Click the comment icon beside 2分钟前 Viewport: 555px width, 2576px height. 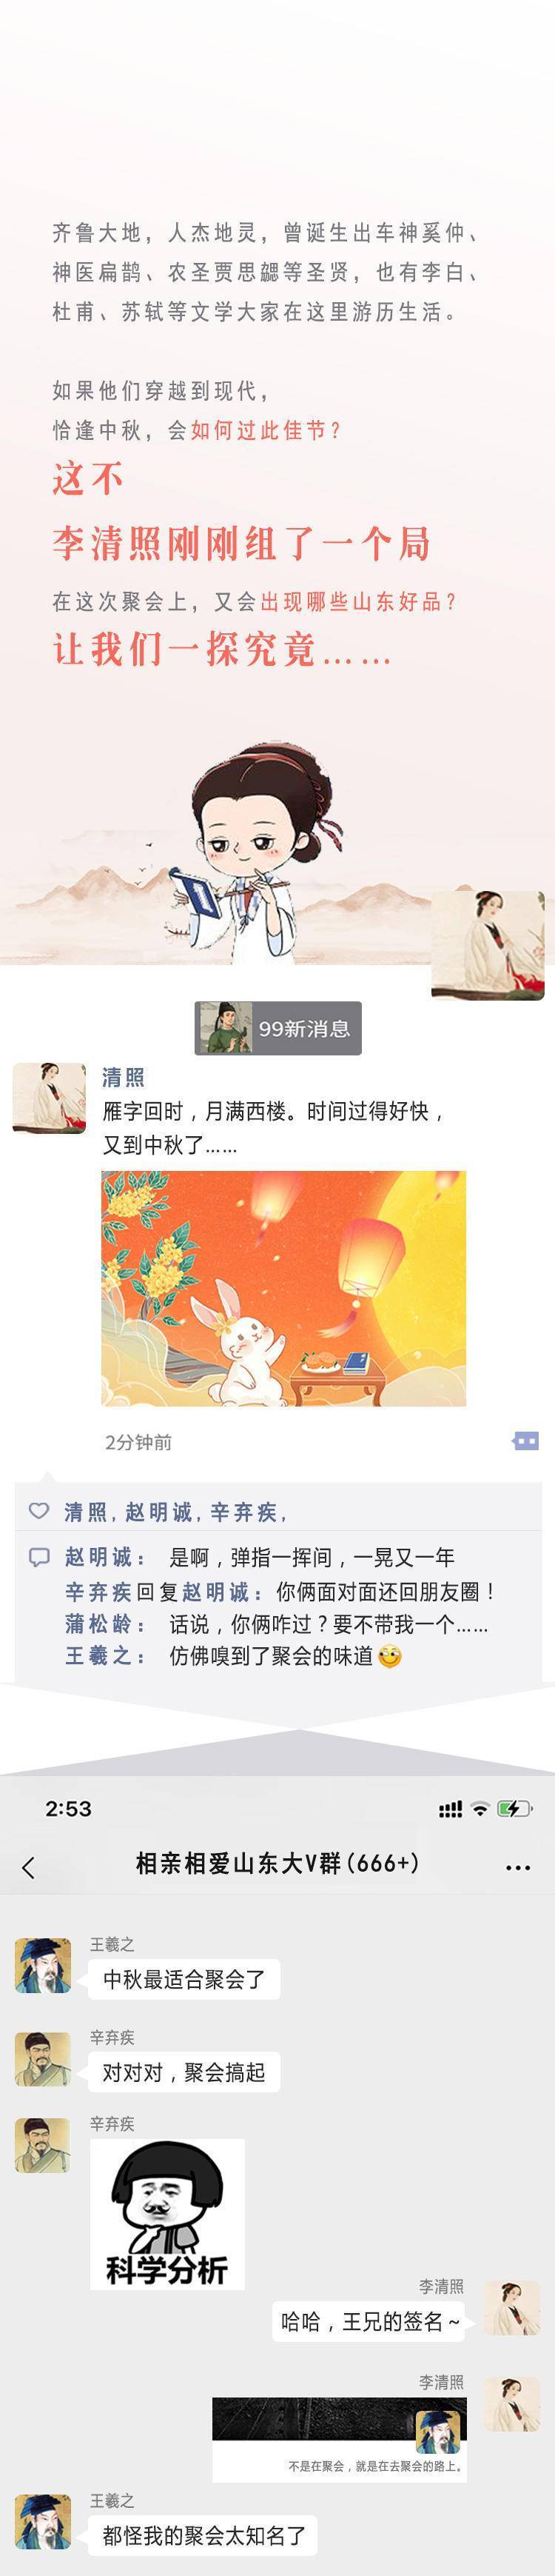coord(525,1441)
